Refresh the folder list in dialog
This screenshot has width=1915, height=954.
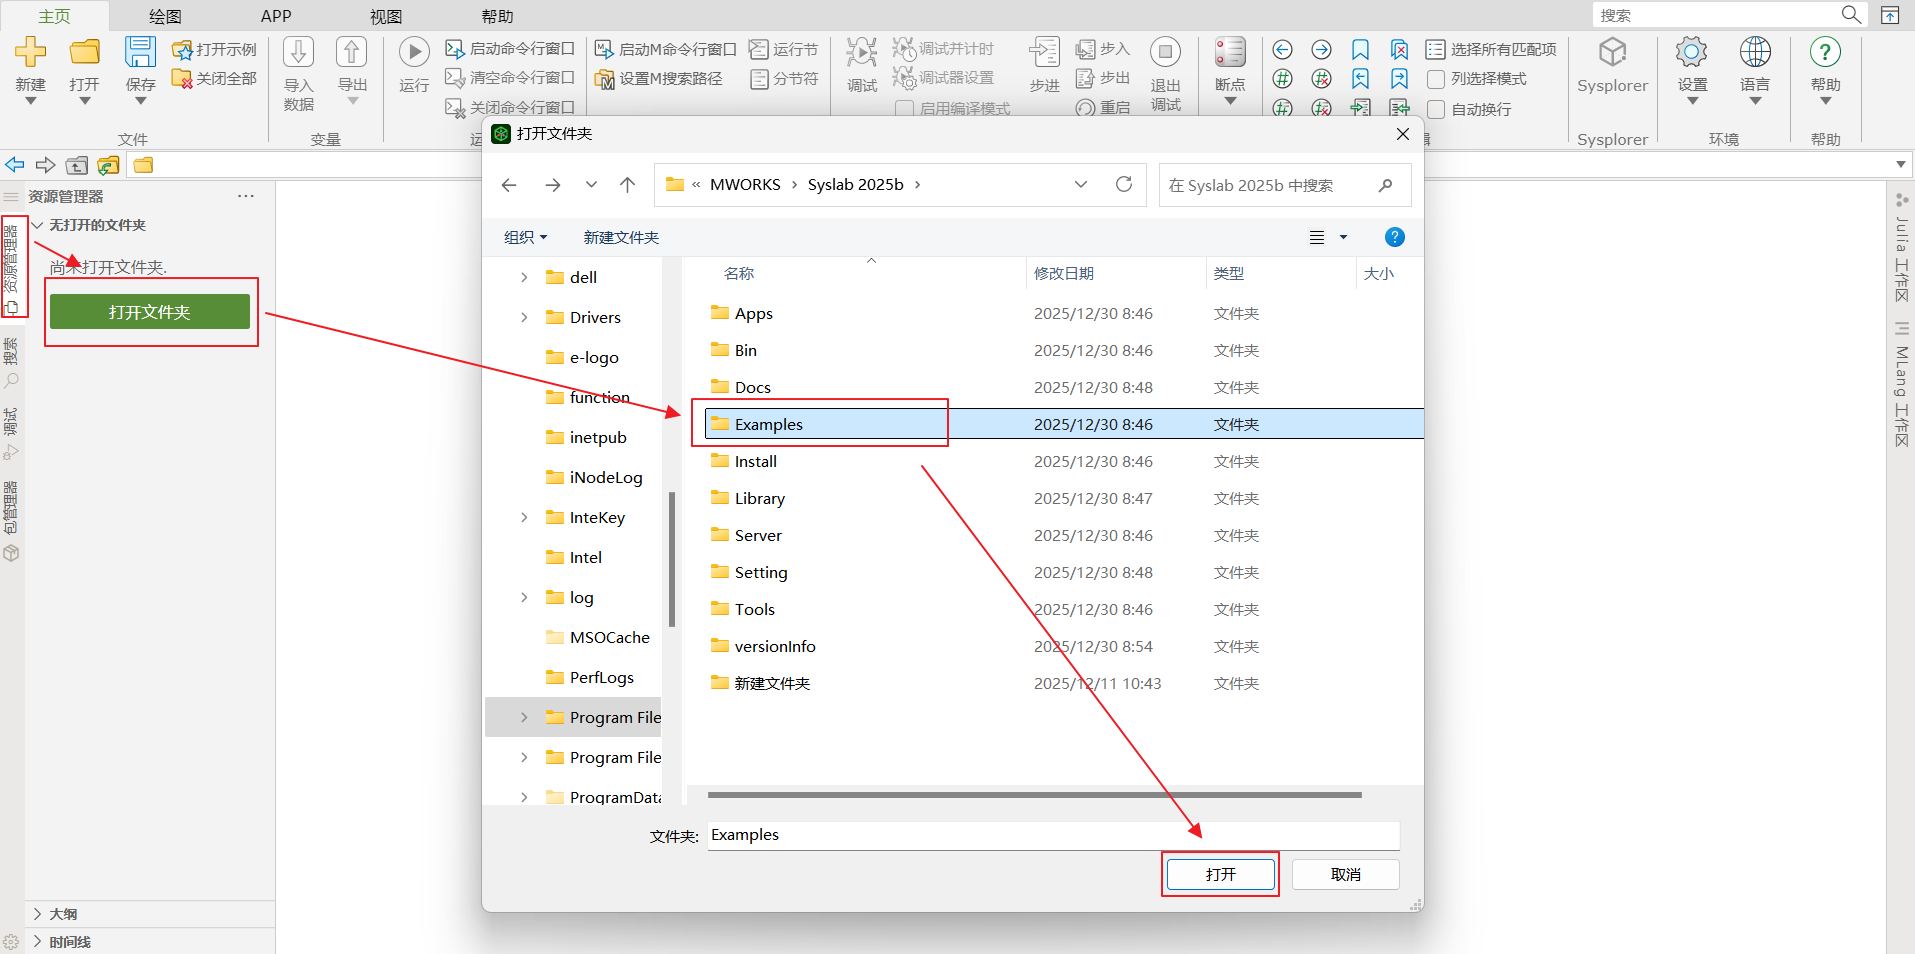coord(1124,185)
